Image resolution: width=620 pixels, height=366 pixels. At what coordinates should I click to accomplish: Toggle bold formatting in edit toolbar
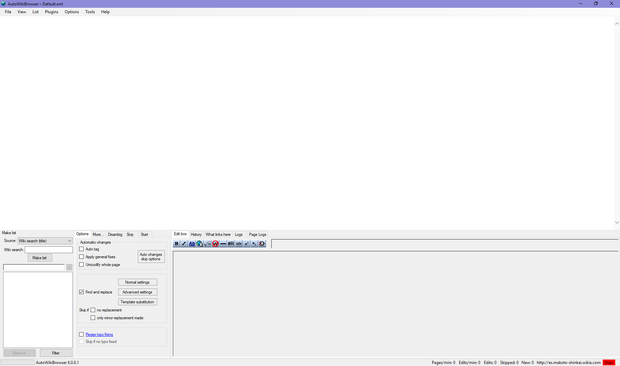point(176,243)
